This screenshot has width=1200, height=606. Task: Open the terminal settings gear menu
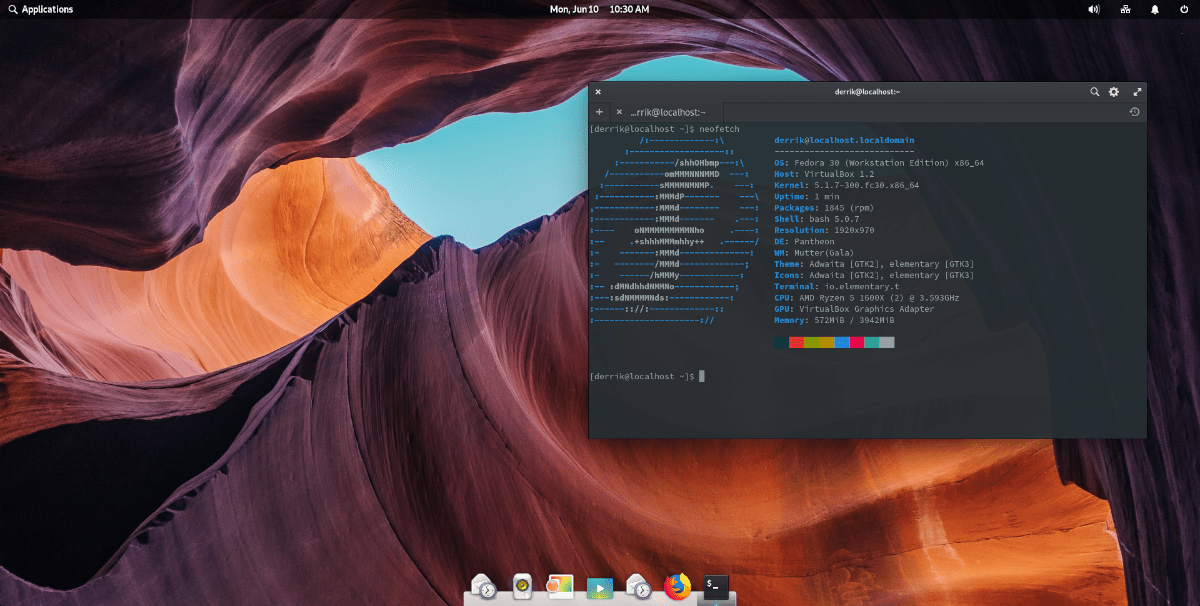pyautogui.click(x=1114, y=92)
